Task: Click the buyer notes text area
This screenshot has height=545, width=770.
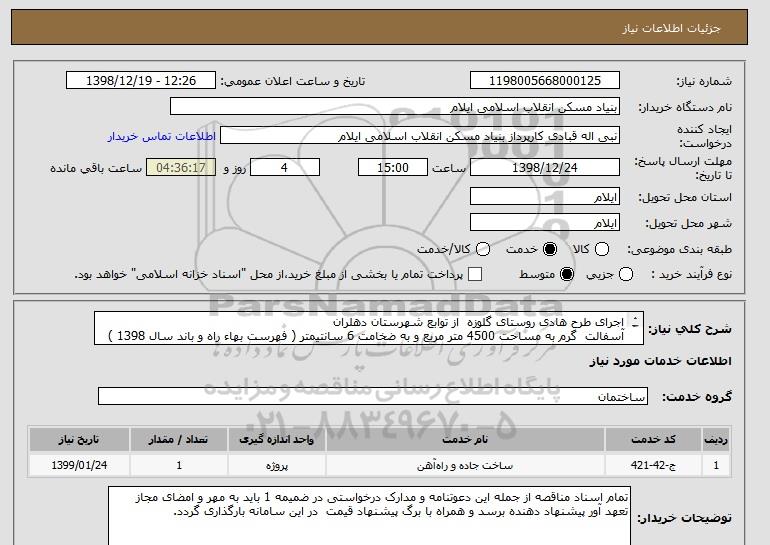Action: 369,516
